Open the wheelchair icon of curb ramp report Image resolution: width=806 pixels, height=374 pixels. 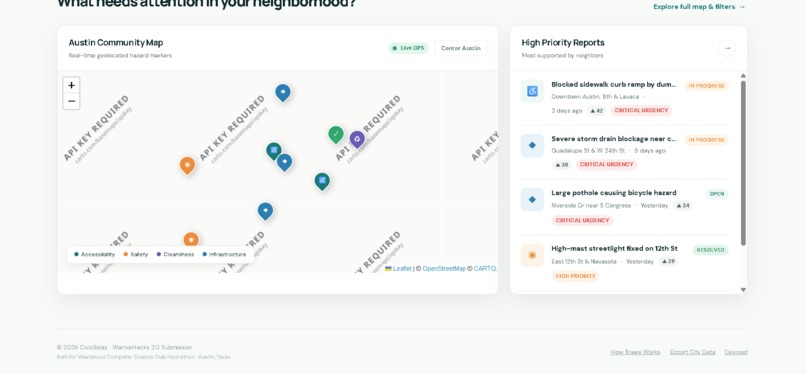click(532, 91)
